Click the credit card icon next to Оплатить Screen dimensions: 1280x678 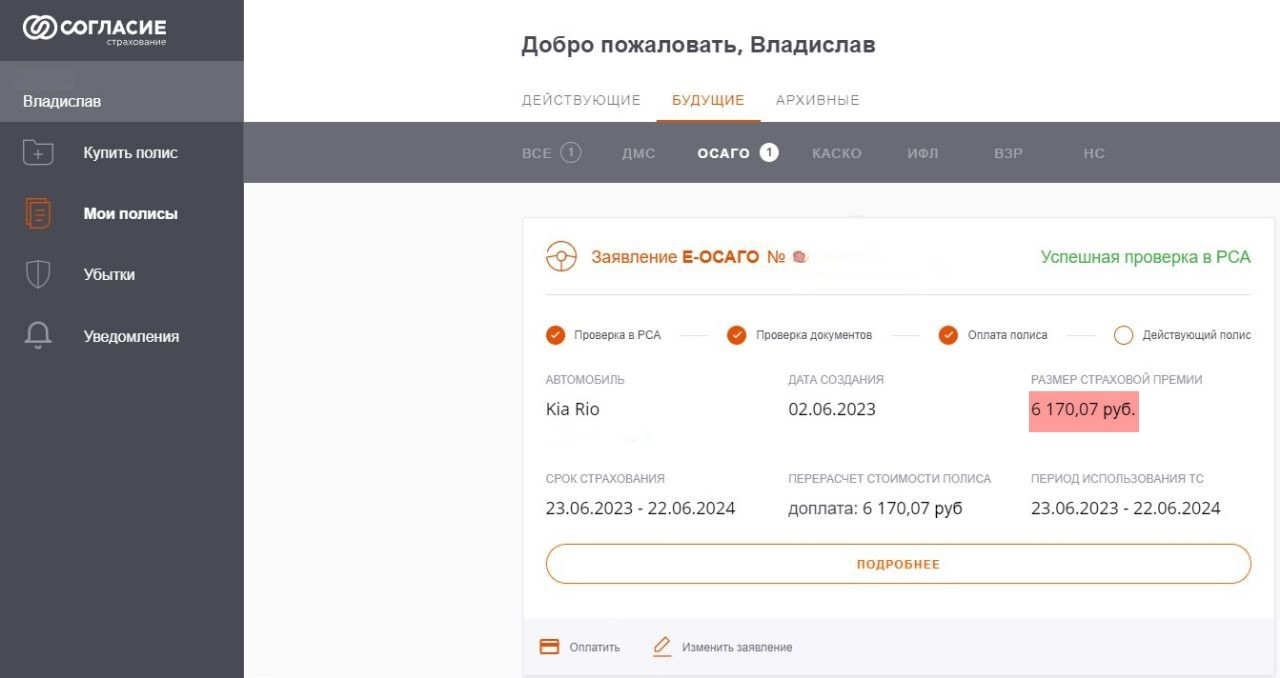[549, 647]
